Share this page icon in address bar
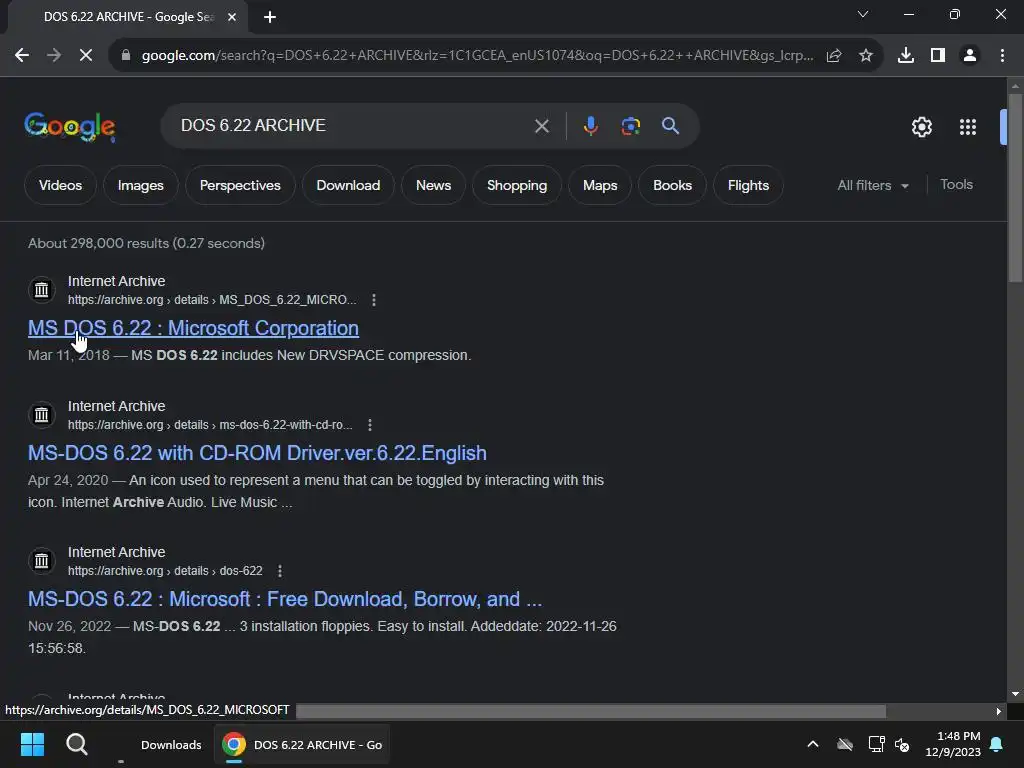 tap(833, 56)
